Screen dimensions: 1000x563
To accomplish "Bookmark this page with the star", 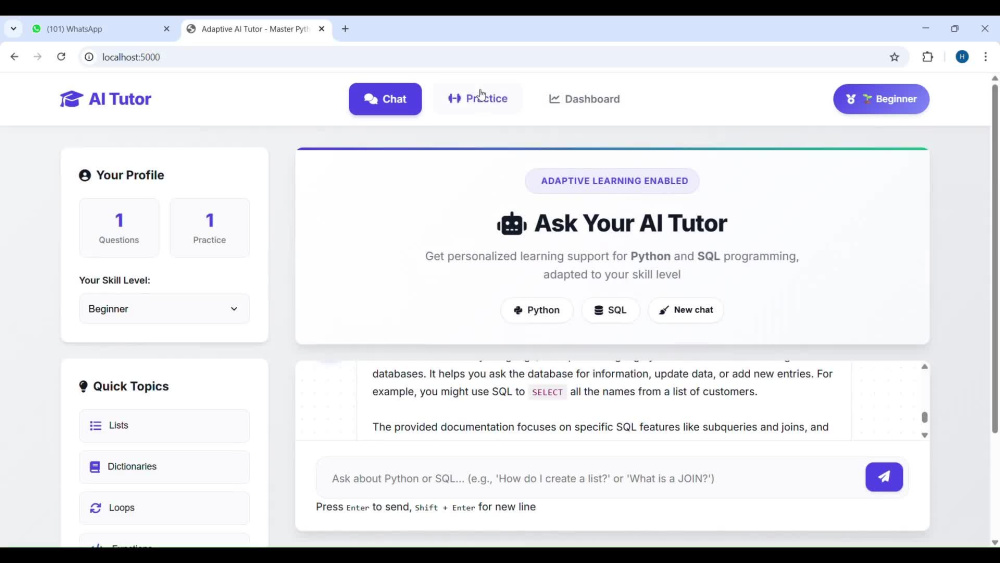I will pos(894,57).
